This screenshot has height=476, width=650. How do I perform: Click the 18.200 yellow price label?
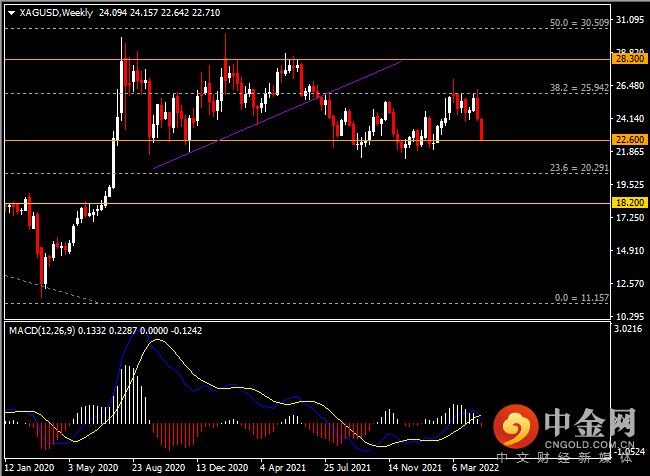click(630, 202)
